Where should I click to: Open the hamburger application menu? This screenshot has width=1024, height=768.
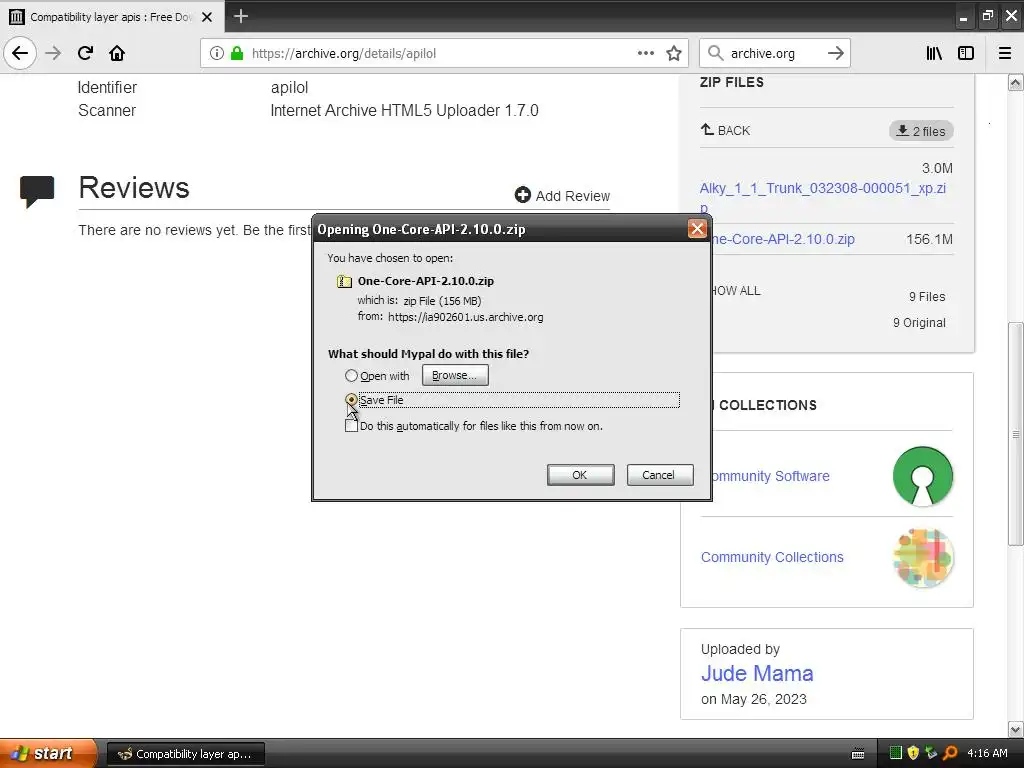(1005, 53)
